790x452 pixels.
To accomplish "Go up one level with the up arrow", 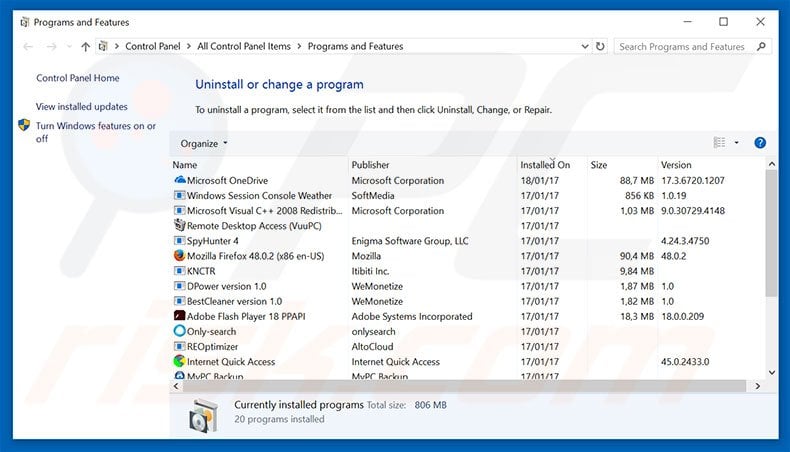I will point(86,47).
